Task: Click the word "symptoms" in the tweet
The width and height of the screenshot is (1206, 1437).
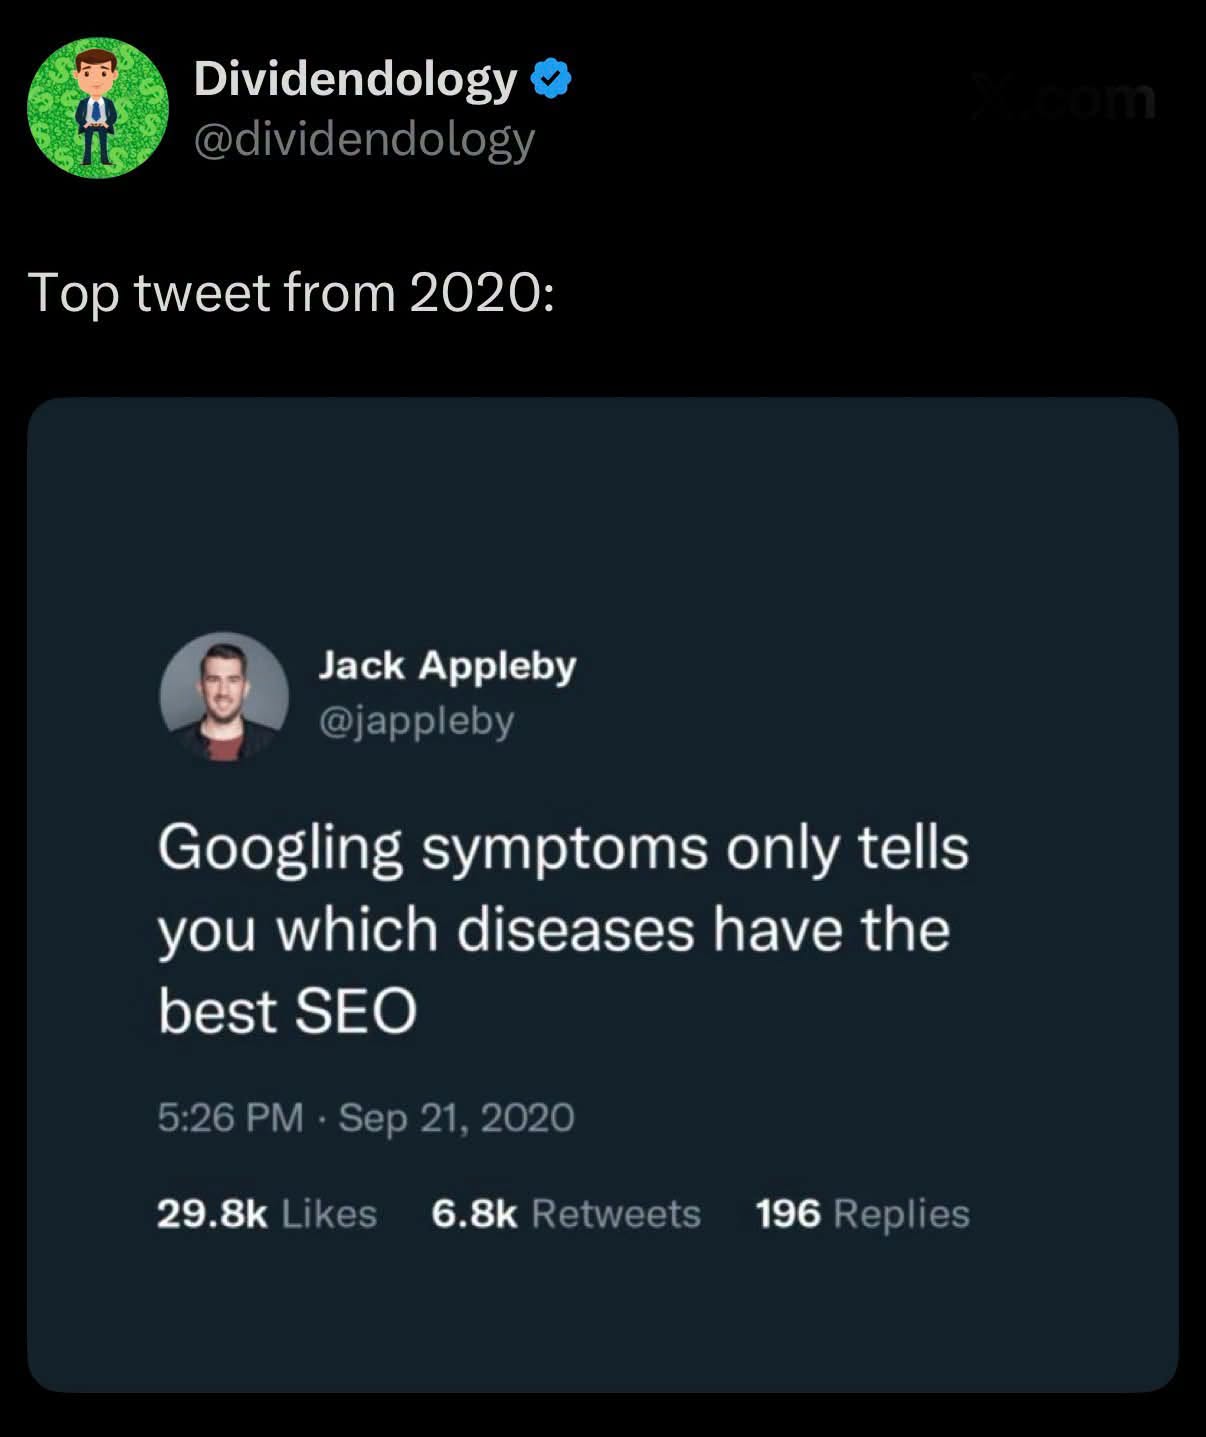Action: (x=565, y=851)
